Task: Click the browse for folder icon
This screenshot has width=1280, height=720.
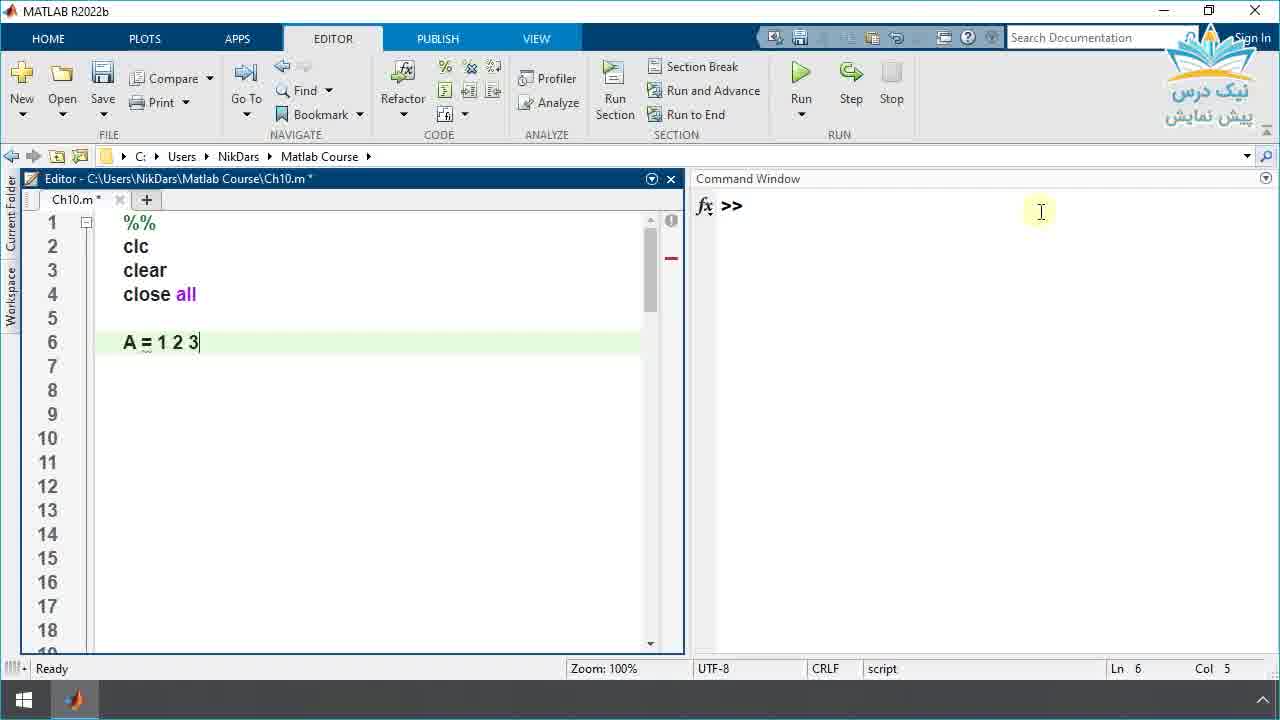Action: point(79,156)
